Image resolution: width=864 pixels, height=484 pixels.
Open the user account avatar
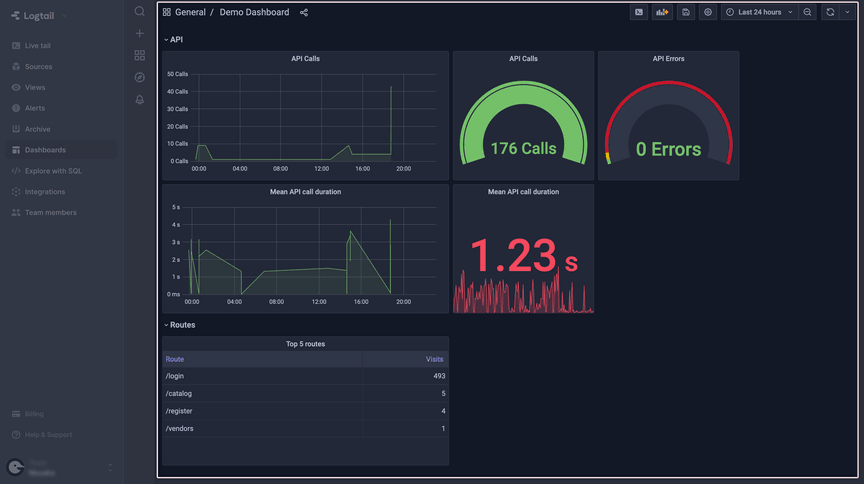click(15, 467)
